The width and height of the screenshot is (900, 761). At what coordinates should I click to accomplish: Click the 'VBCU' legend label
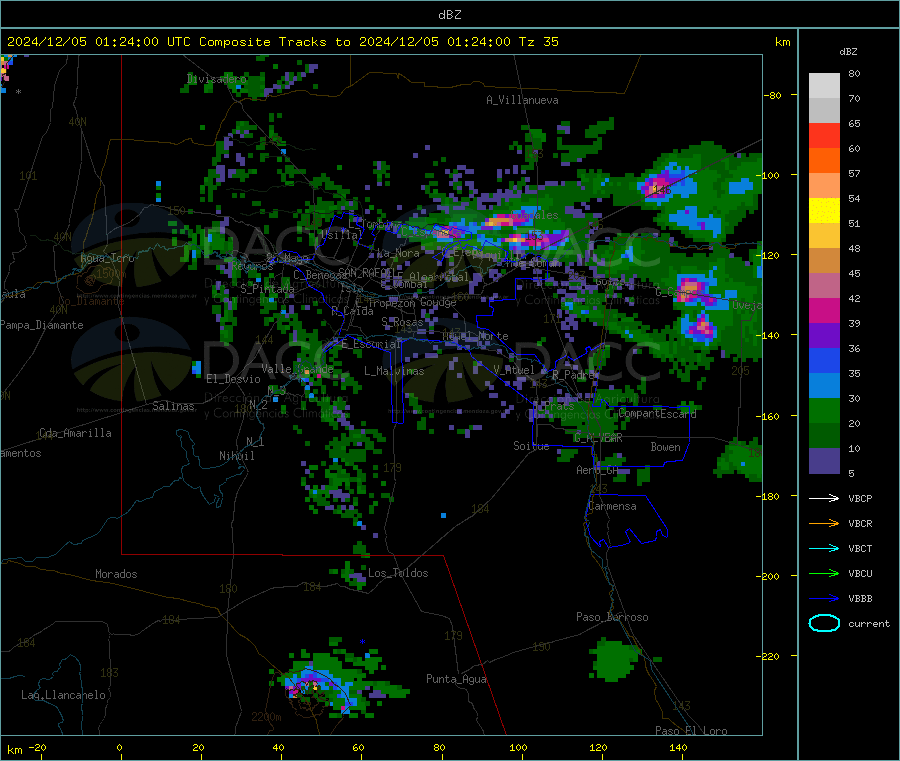[x=860, y=573]
